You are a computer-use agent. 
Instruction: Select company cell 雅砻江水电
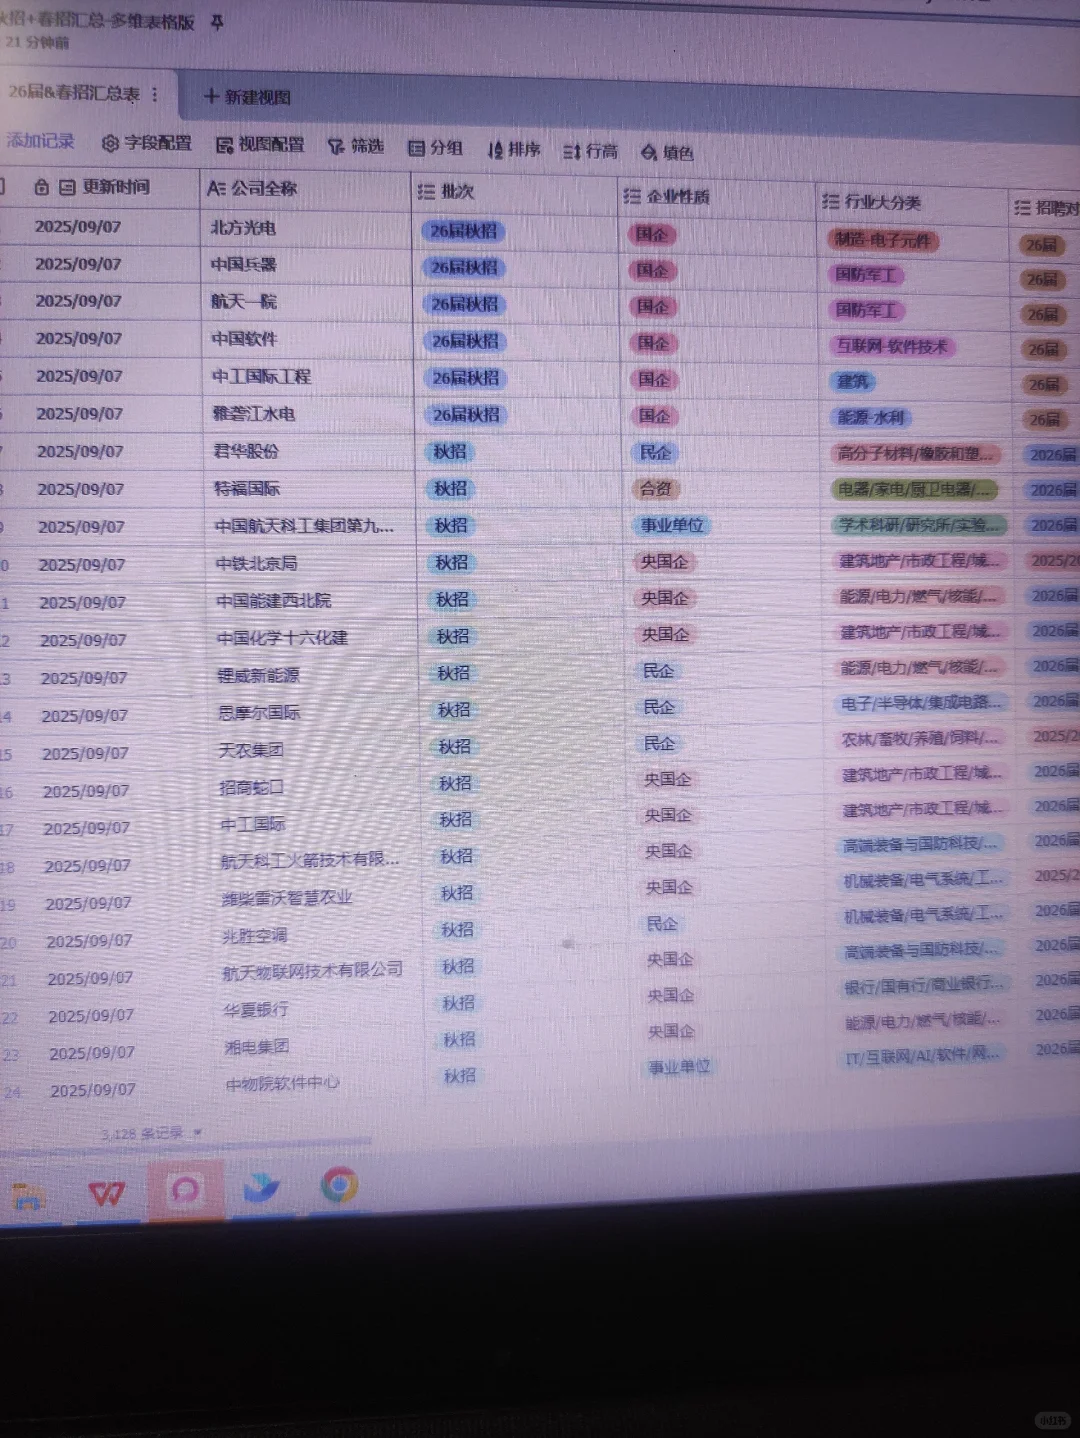tap(253, 414)
